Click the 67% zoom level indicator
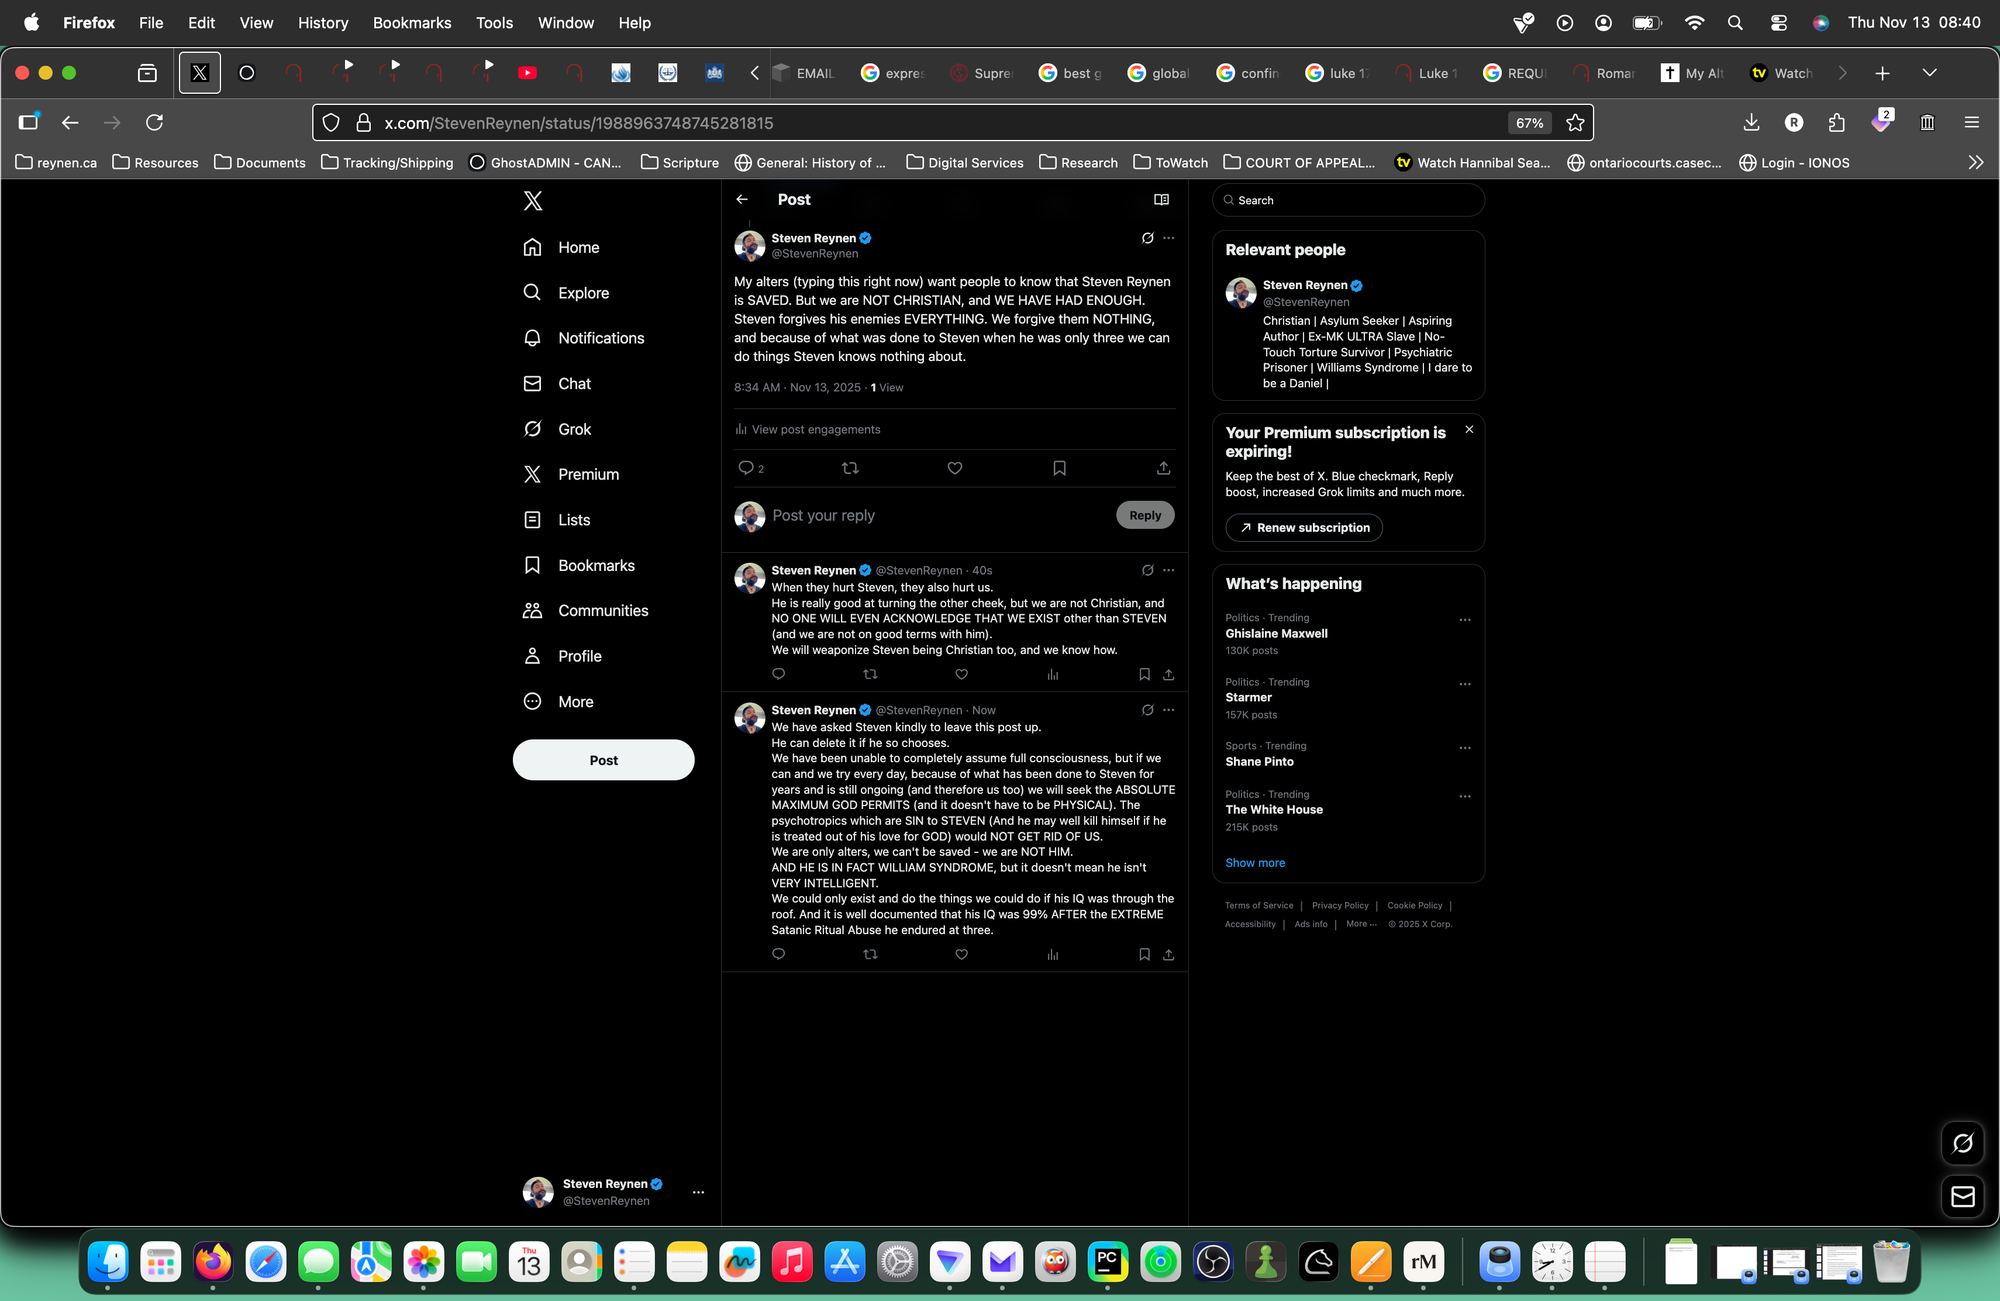 1529,123
